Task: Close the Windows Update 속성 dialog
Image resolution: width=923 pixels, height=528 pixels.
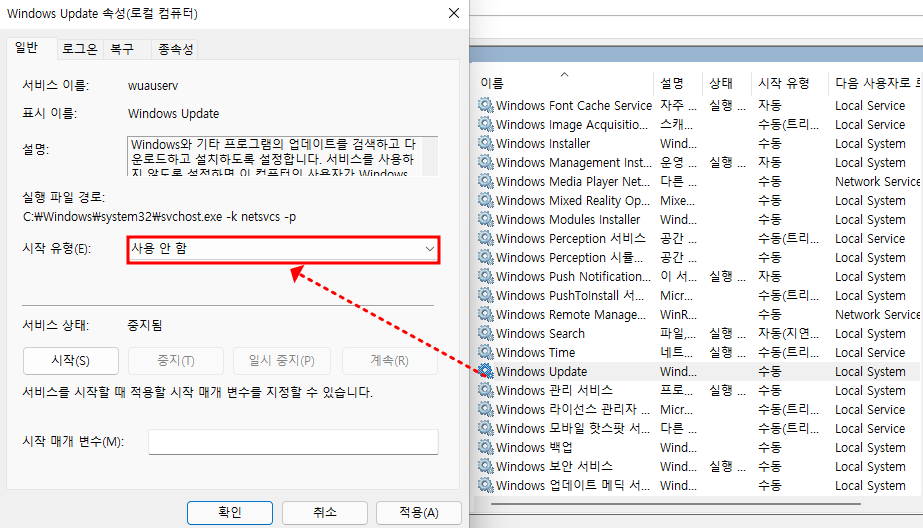Action: [454, 13]
